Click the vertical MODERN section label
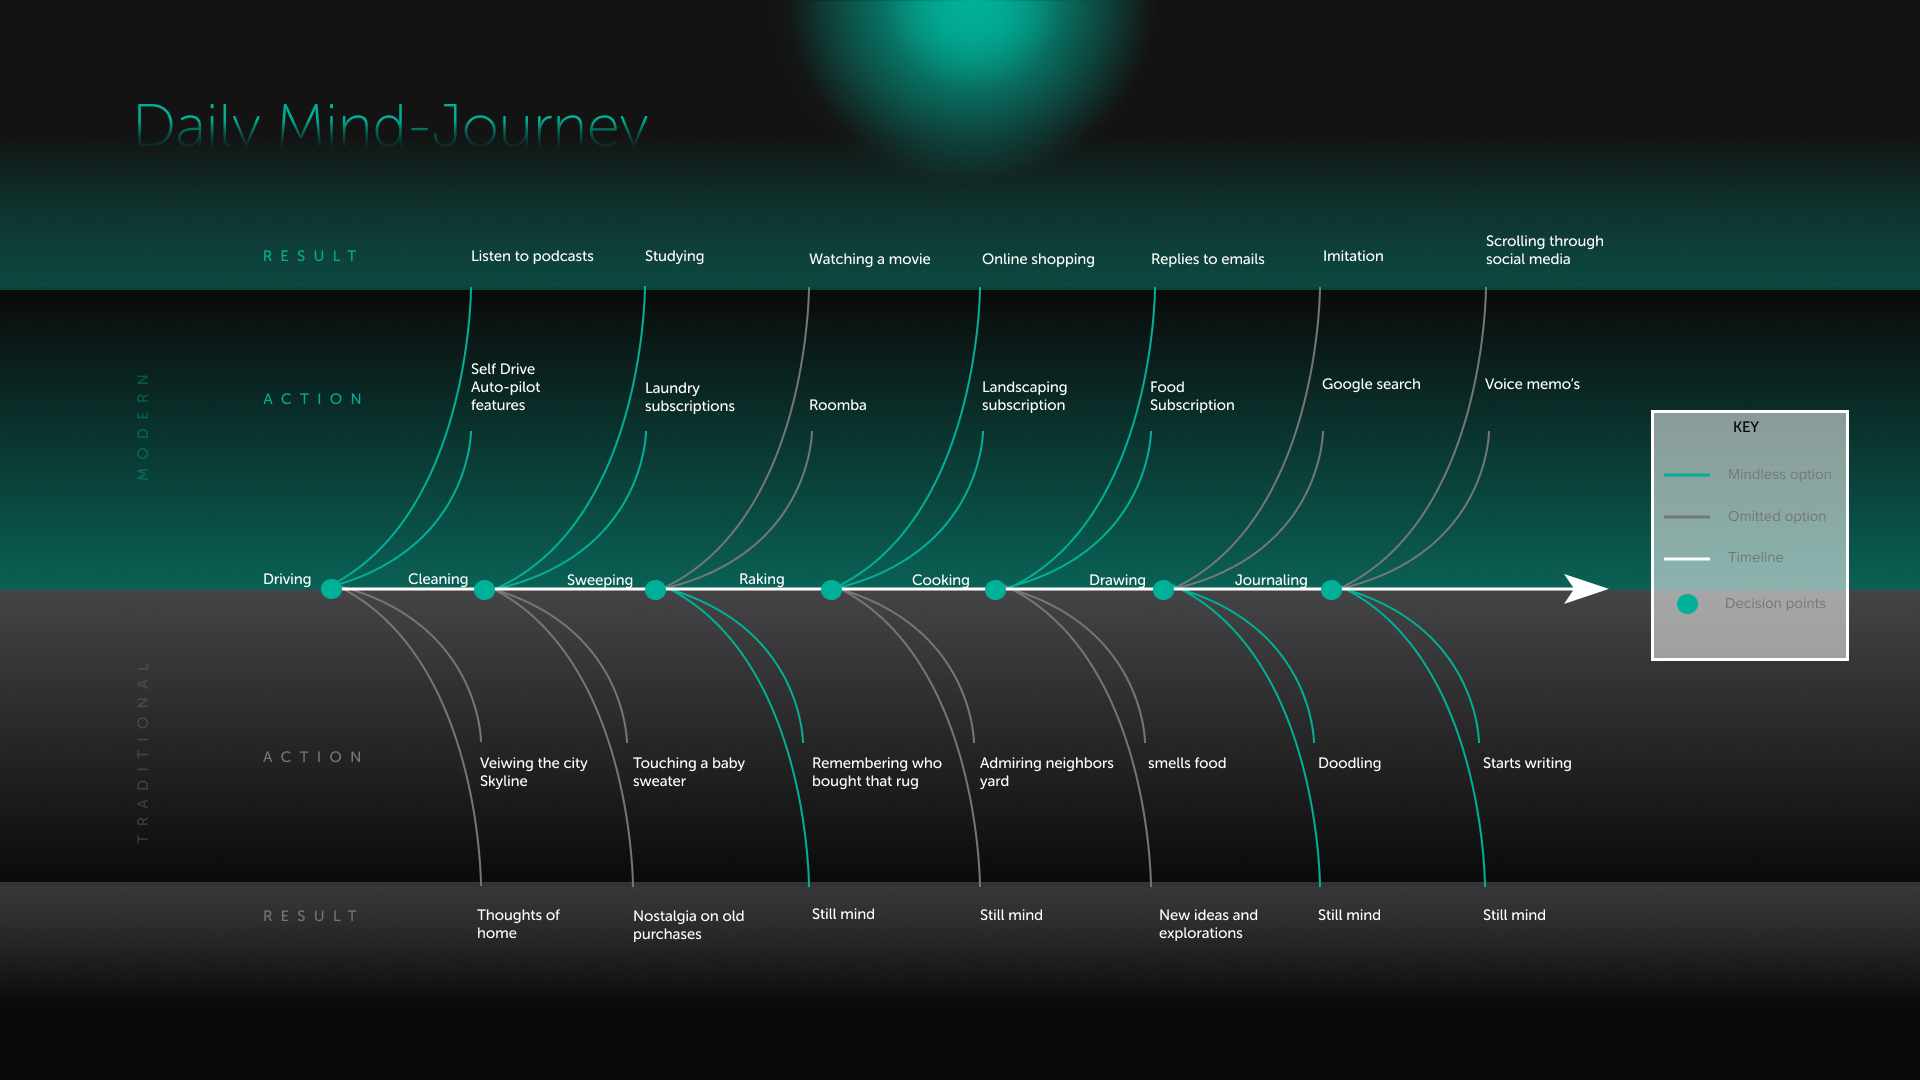 pyautogui.click(x=143, y=426)
